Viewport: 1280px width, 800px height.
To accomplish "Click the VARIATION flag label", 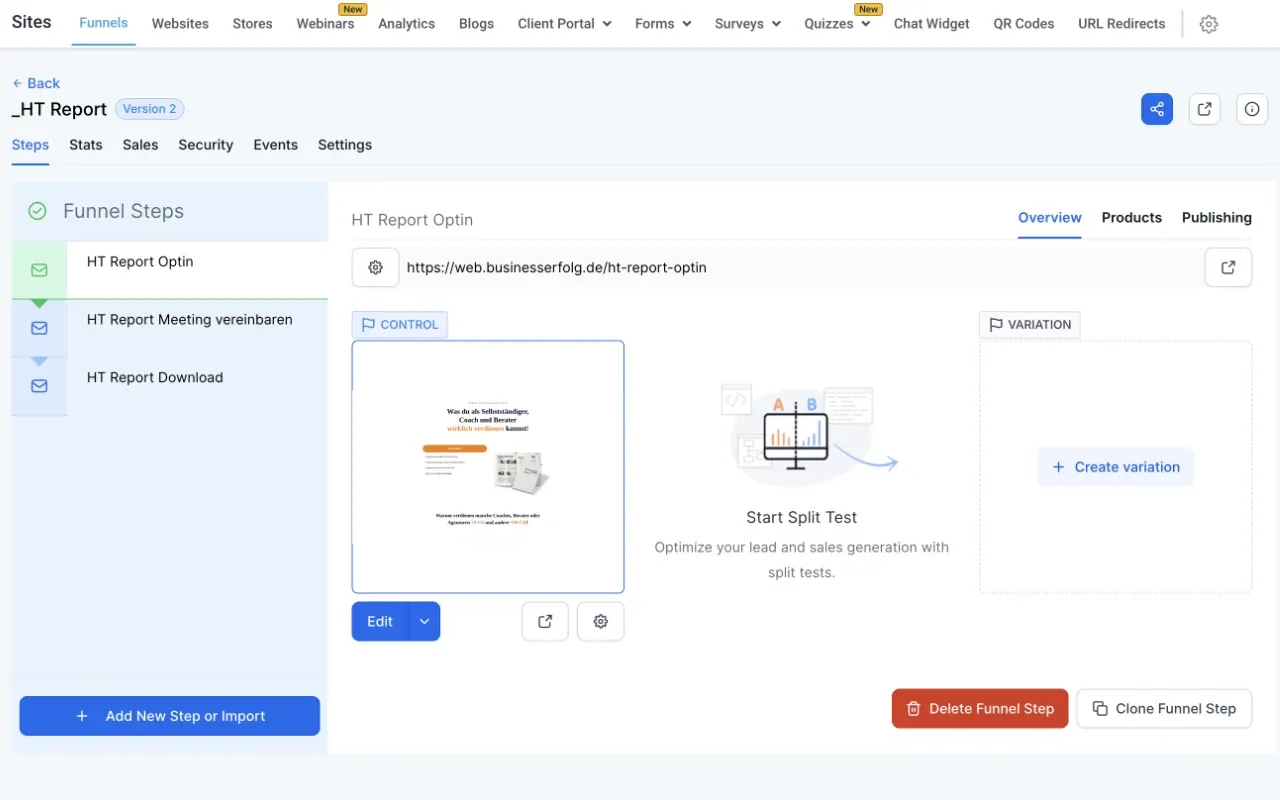I will 1029,324.
